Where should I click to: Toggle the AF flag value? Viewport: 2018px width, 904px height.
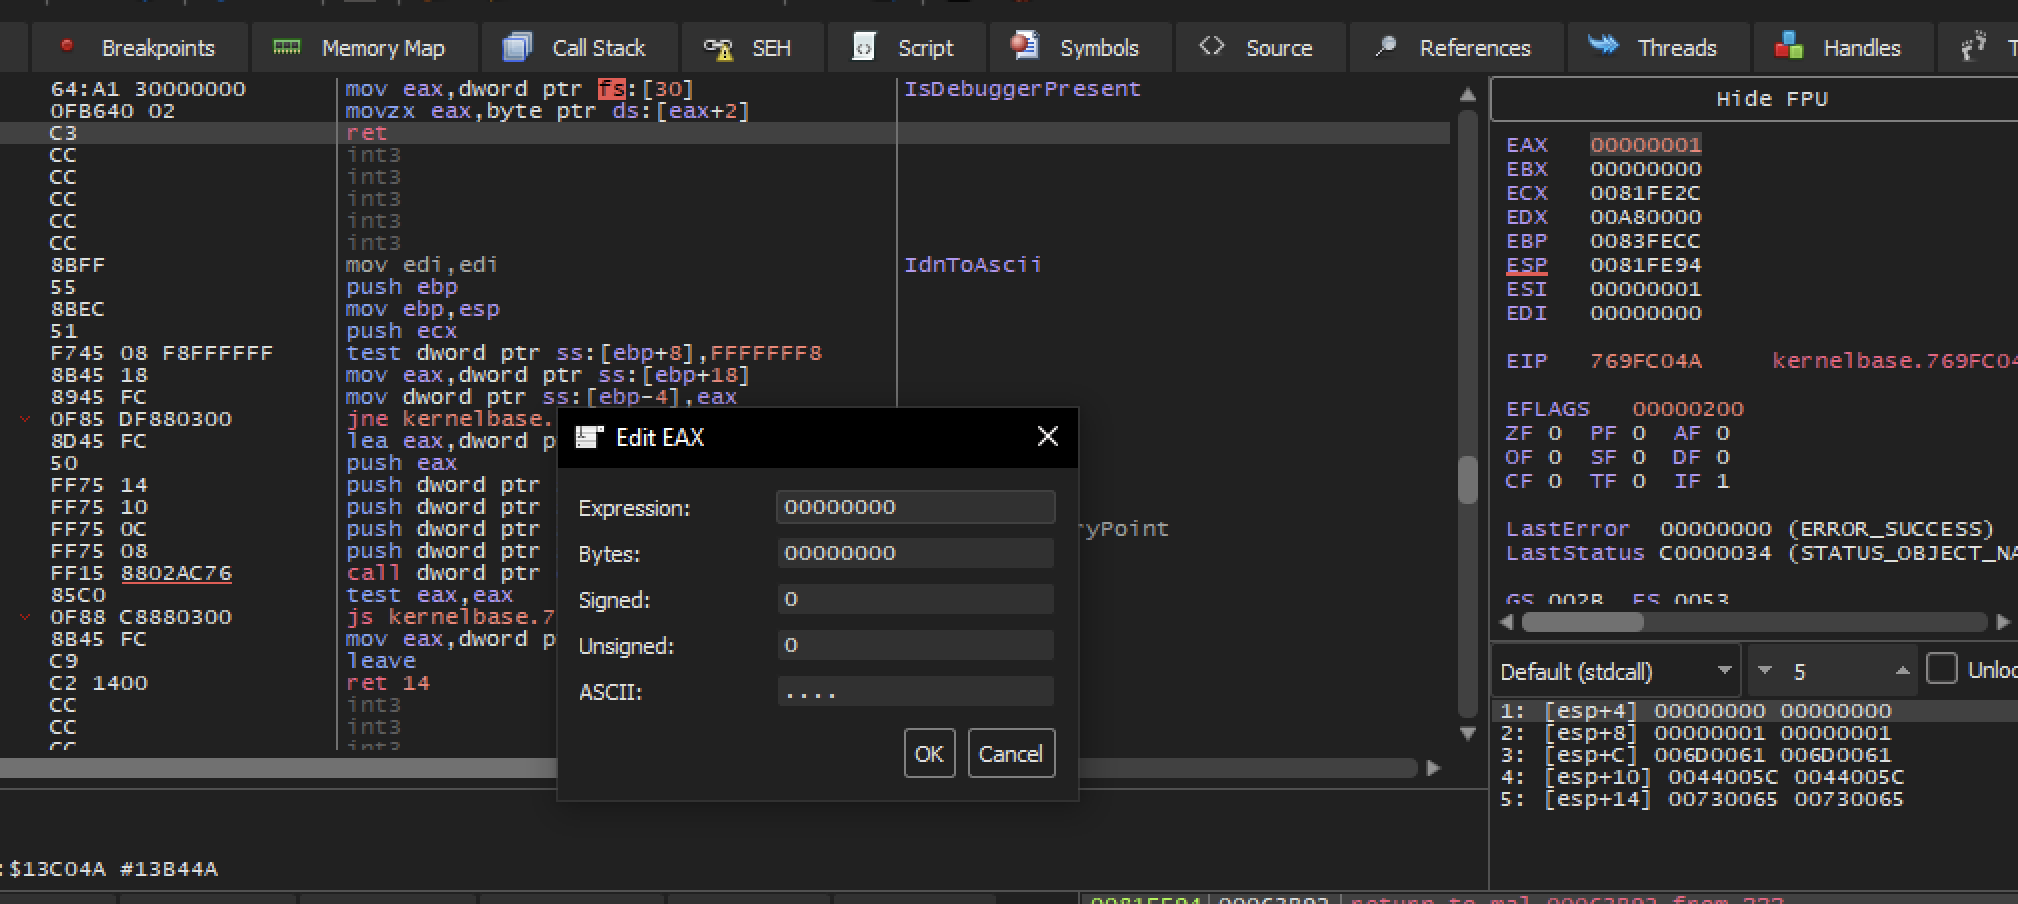[1723, 433]
